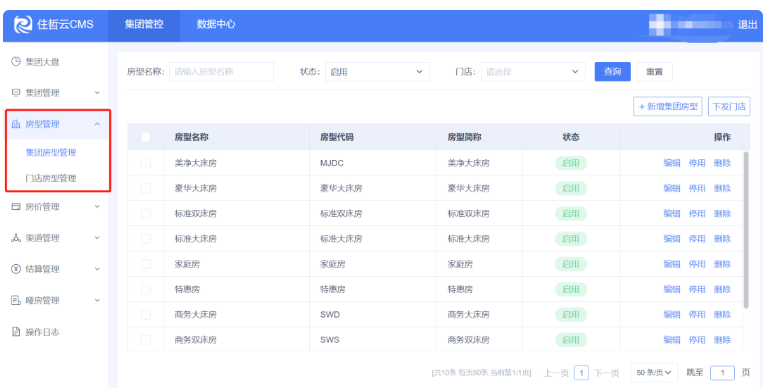The height and width of the screenshot is (392, 772).
Task: Click 停用 for 豪华大床房
Action: pyautogui.click(x=697, y=188)
